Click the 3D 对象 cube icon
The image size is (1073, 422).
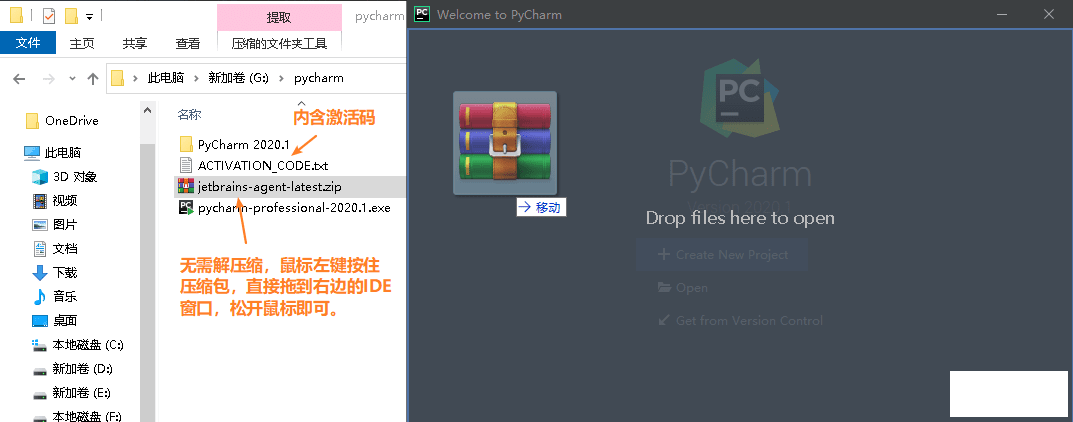coord(40,176)
